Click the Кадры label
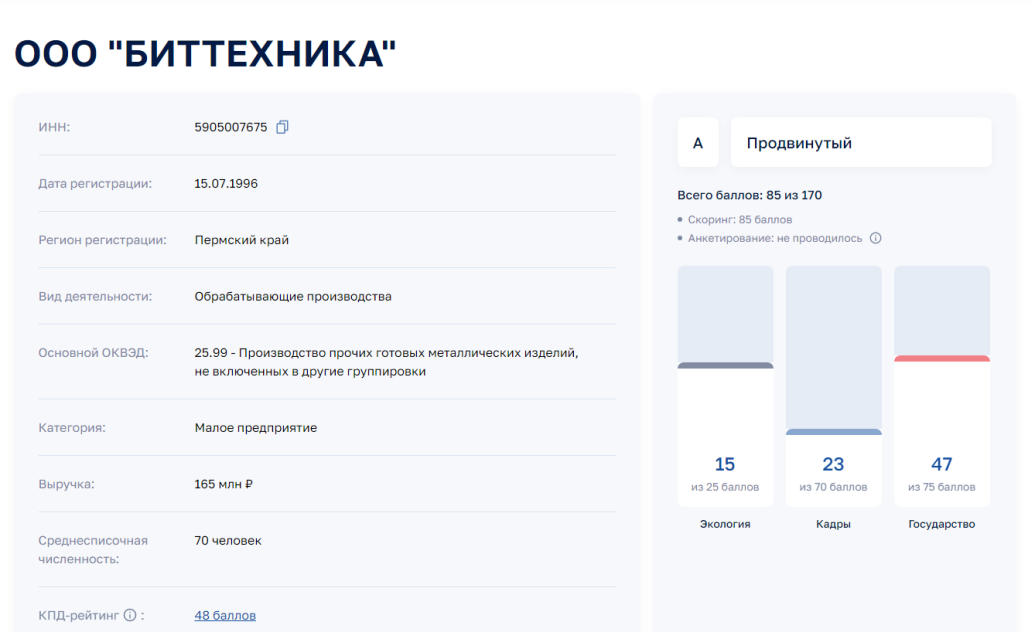This screenshot has width=1035, height=632. tap(833, 524)
